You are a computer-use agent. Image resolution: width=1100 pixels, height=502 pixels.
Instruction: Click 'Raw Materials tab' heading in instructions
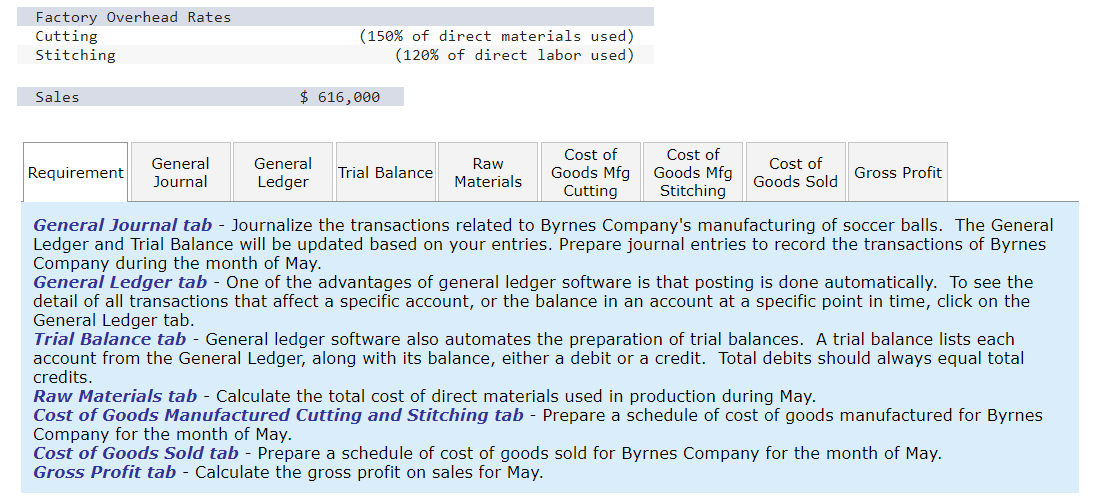tap(115, 396)
